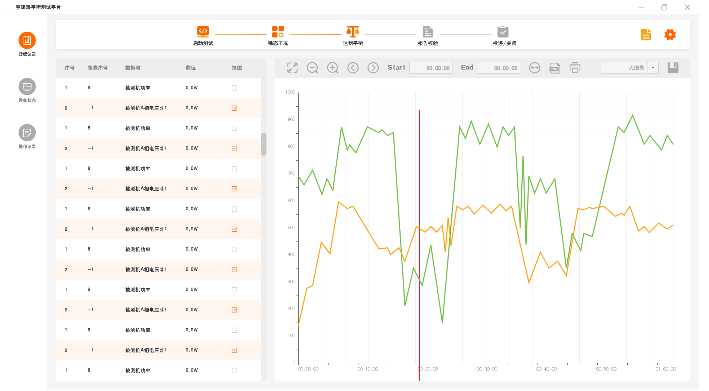Open the second gray sidebar icon
Viewport: 709px width, 391px height.
point(27,86)
